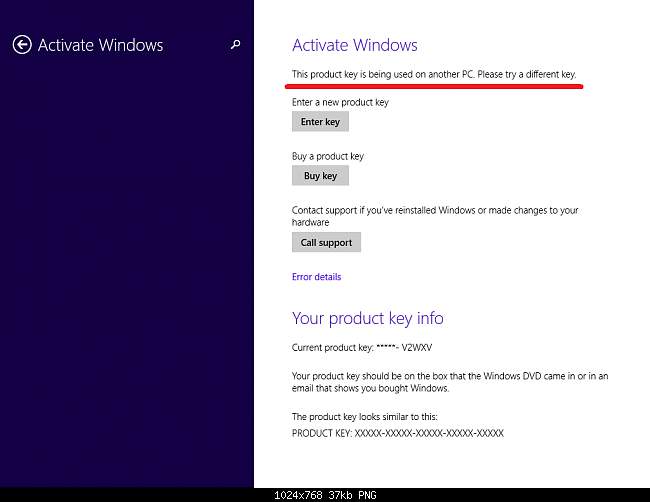Click the Call support button
This screenshot has height=502, width=650.
326,242
